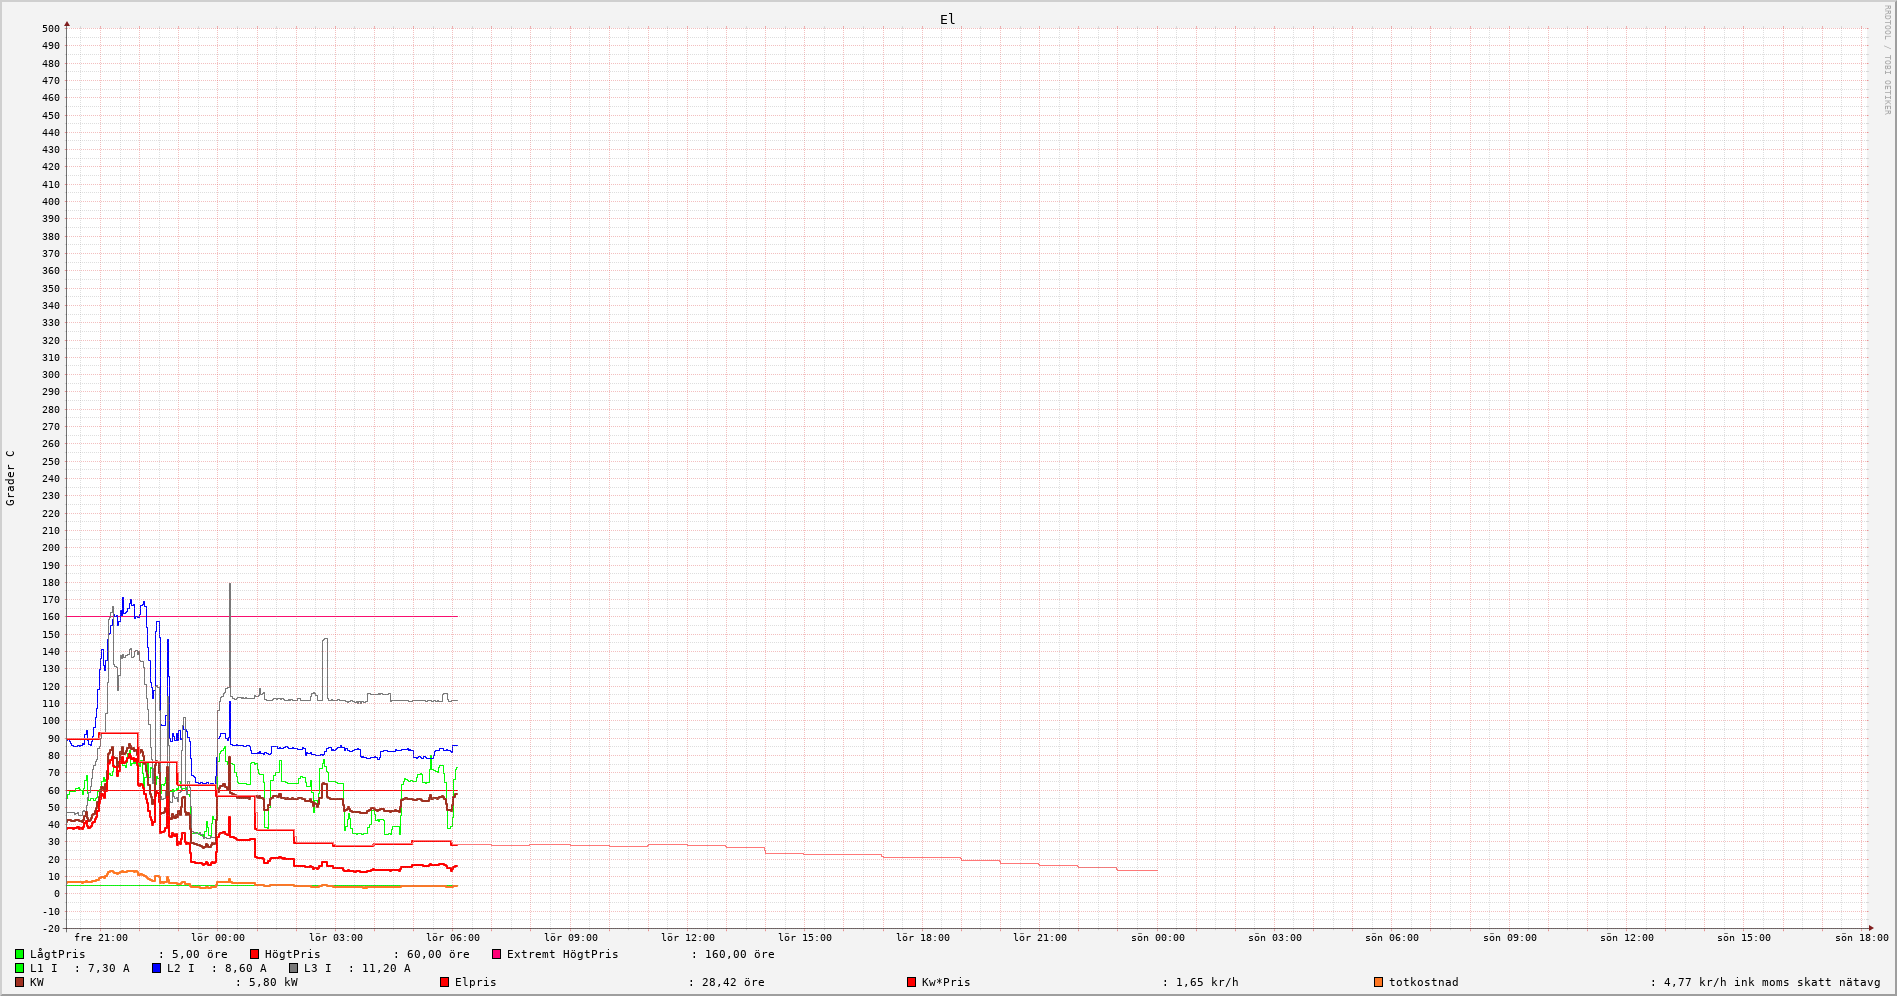
Task: Click the "Grader C" vertical axis label
Action: pyautogui.click(x=11, y=478)
